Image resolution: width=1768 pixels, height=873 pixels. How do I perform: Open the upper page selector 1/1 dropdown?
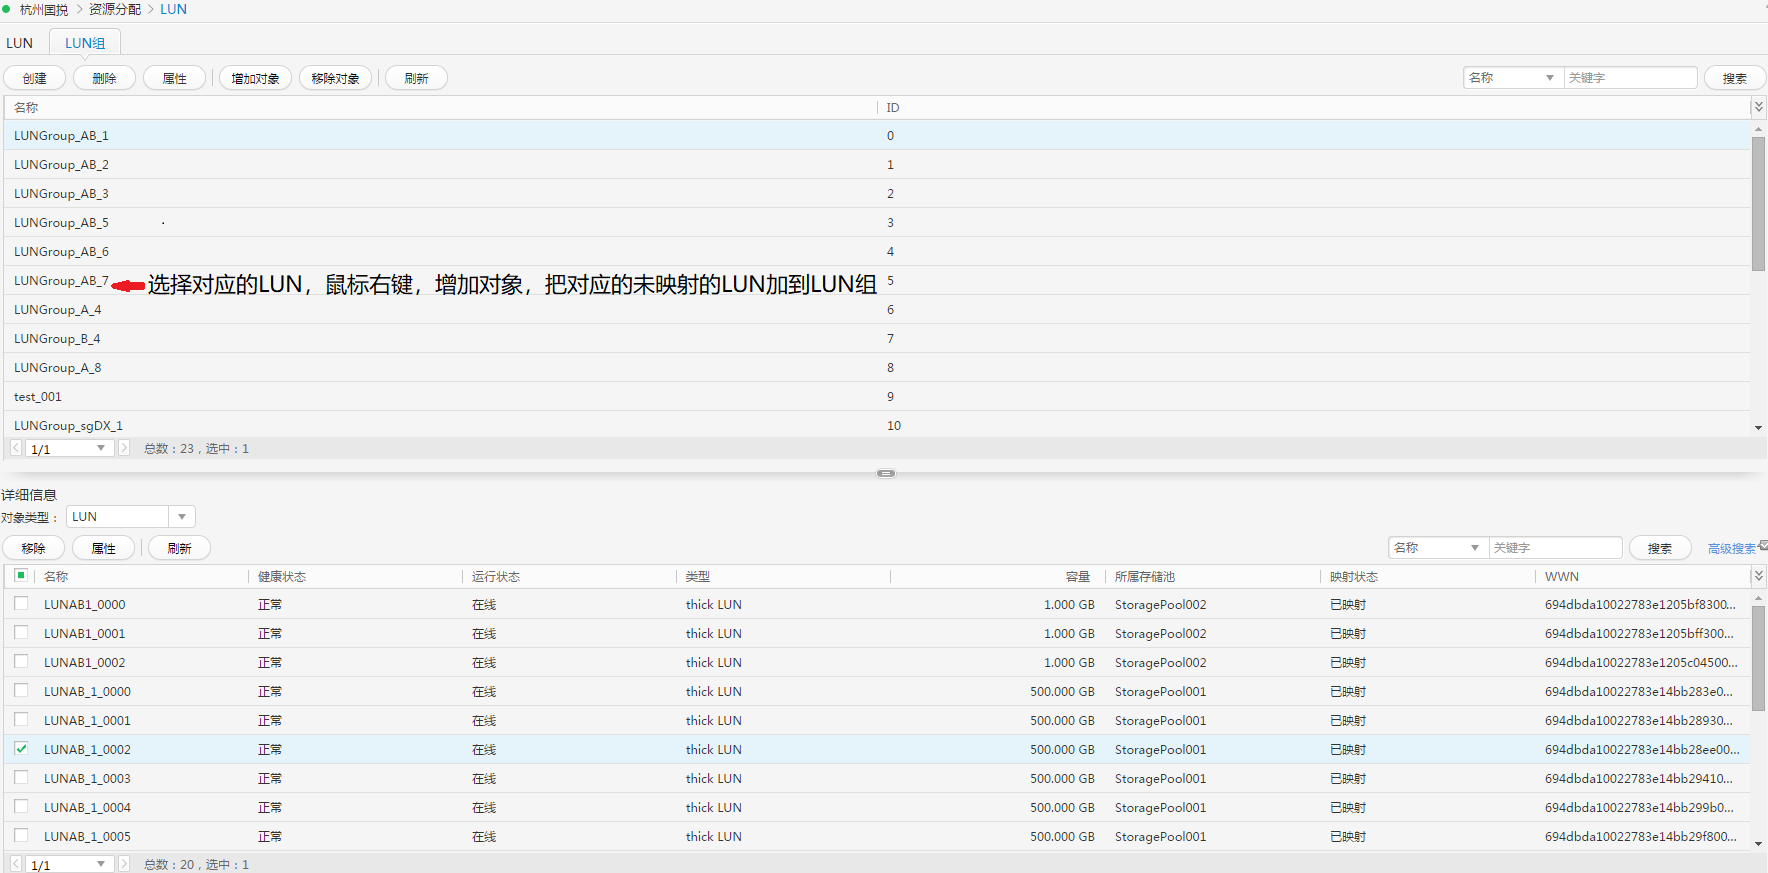click(68, 448)
